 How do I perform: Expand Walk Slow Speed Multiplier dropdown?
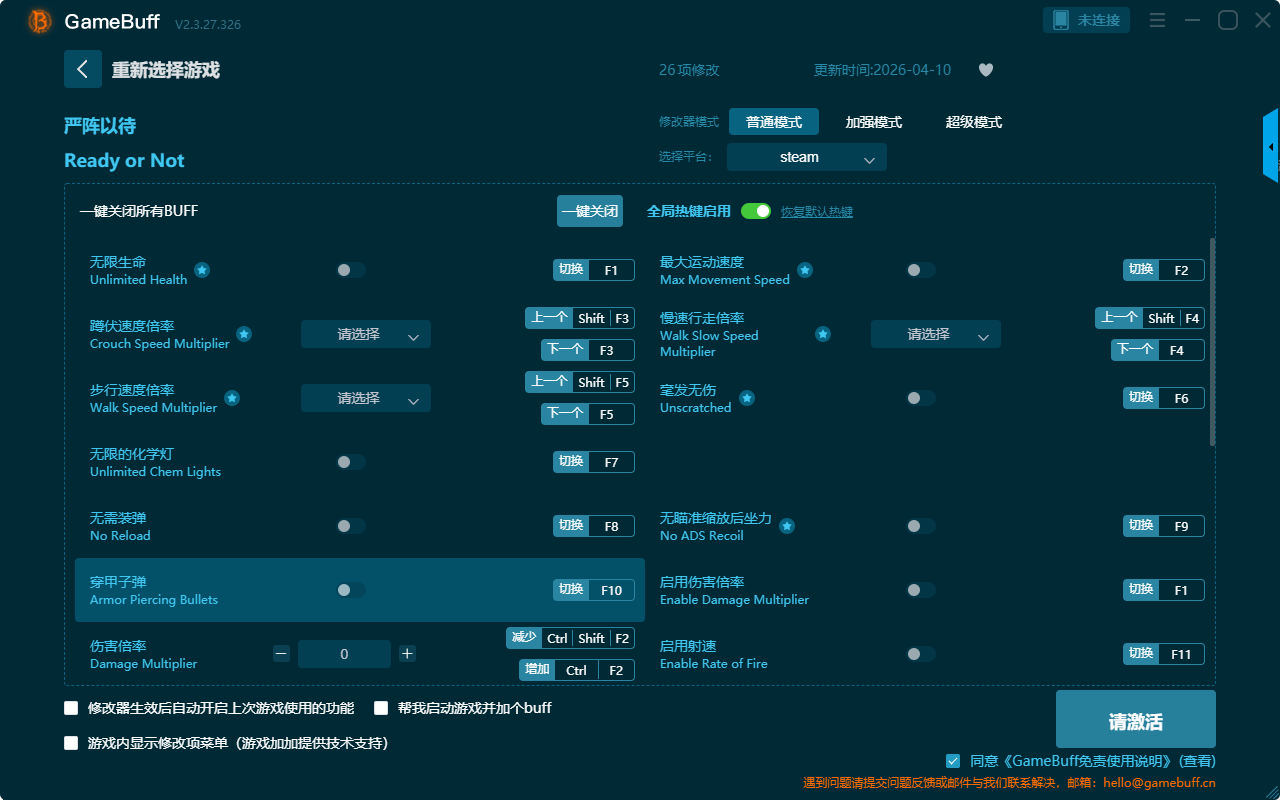click(x=935, y=335)
